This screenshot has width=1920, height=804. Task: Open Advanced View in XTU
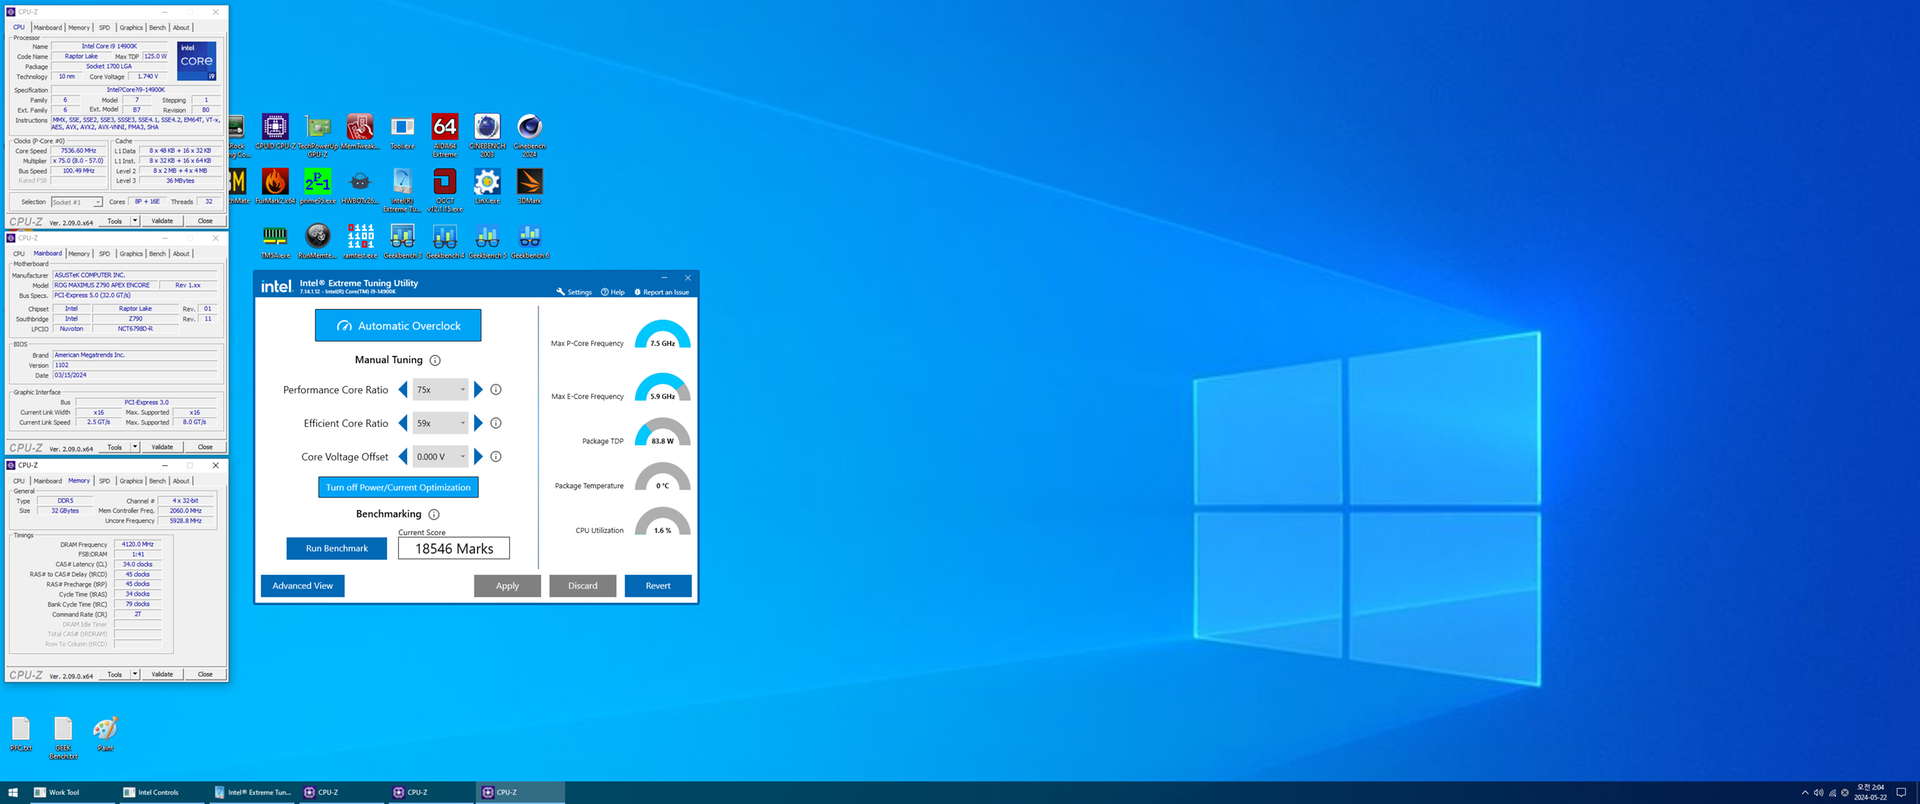pos(302,586)
